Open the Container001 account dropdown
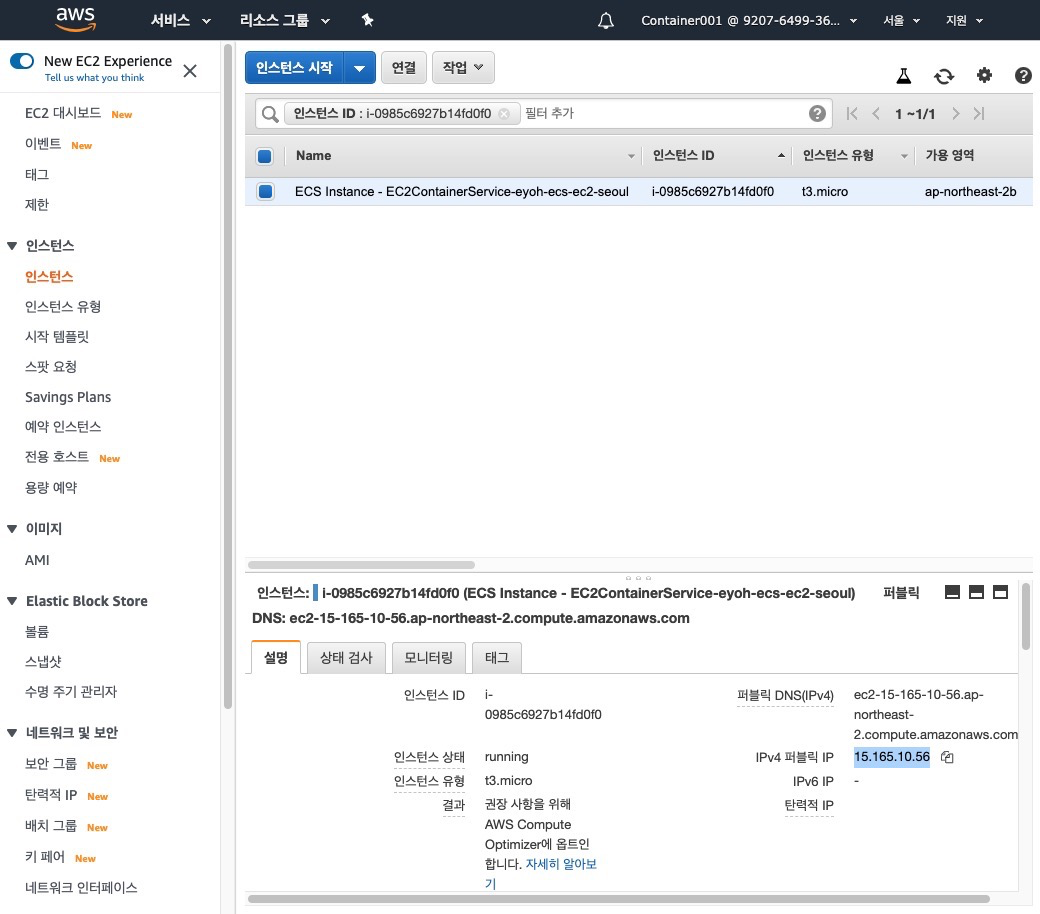The width and height of the screenshot is (1040, 914). tap(749, 21)
